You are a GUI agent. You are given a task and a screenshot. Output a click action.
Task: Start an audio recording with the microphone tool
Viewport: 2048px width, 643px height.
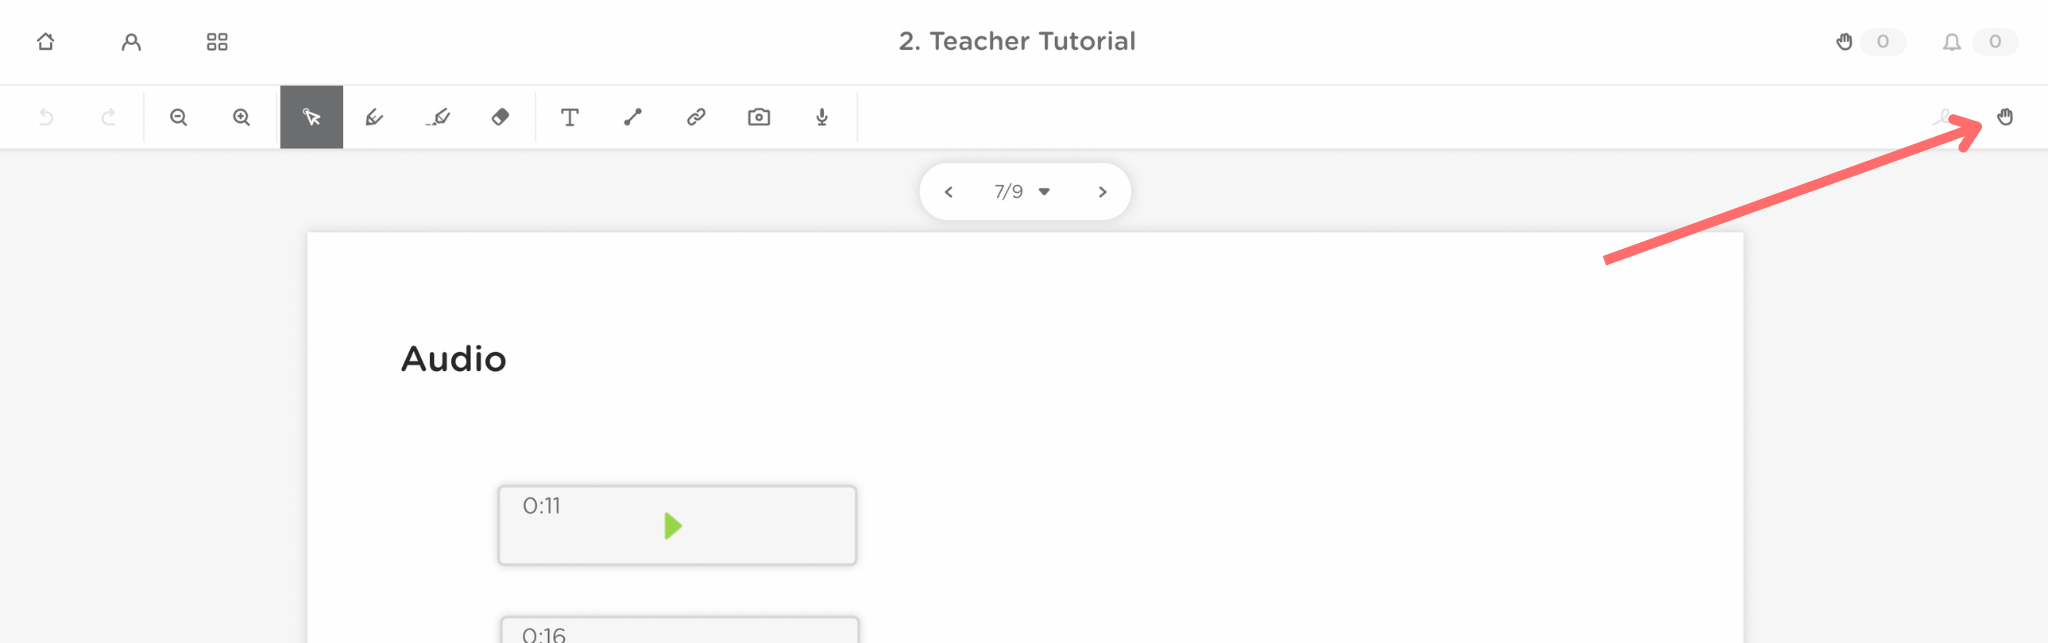click(x=821, y=117)
